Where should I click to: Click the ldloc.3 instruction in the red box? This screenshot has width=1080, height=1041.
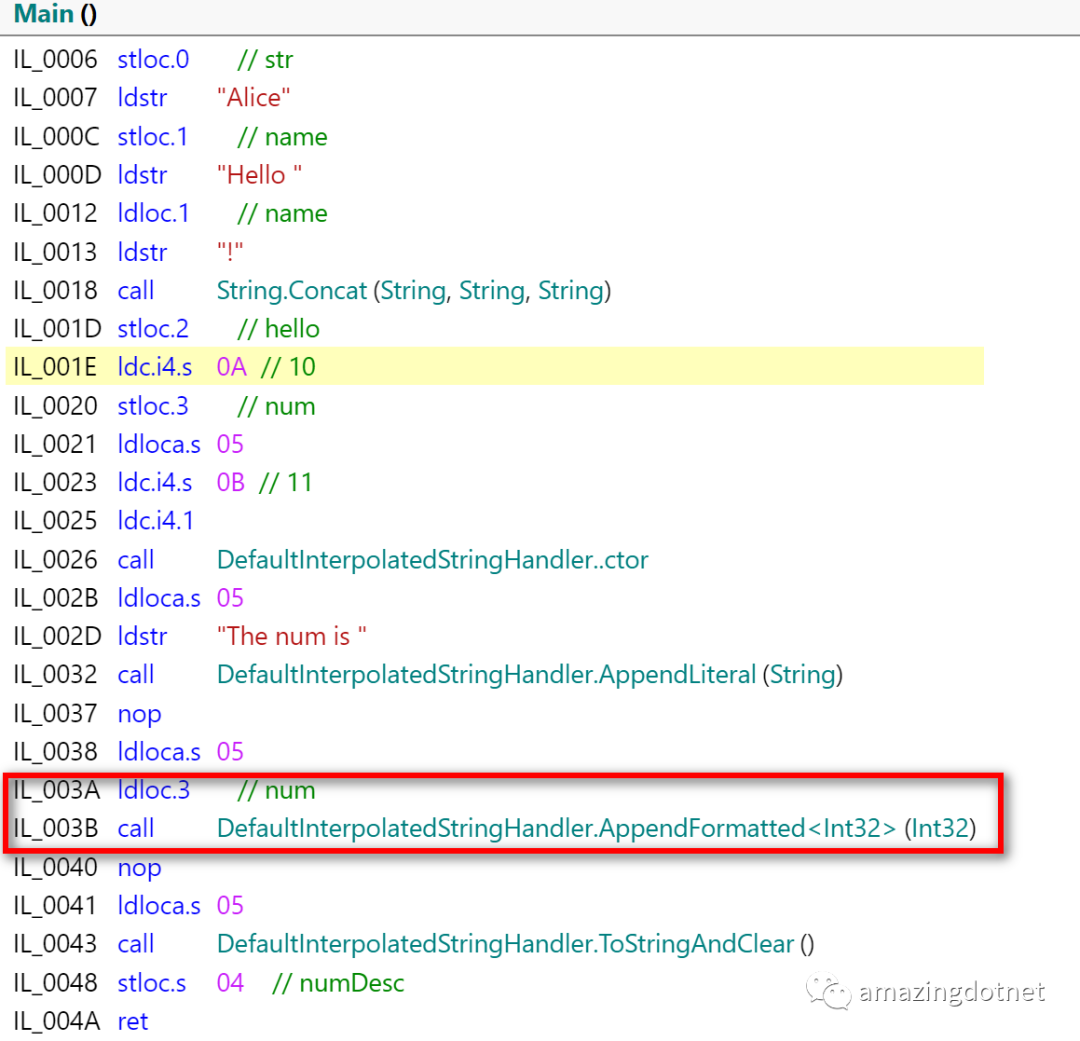click(154, 790)
